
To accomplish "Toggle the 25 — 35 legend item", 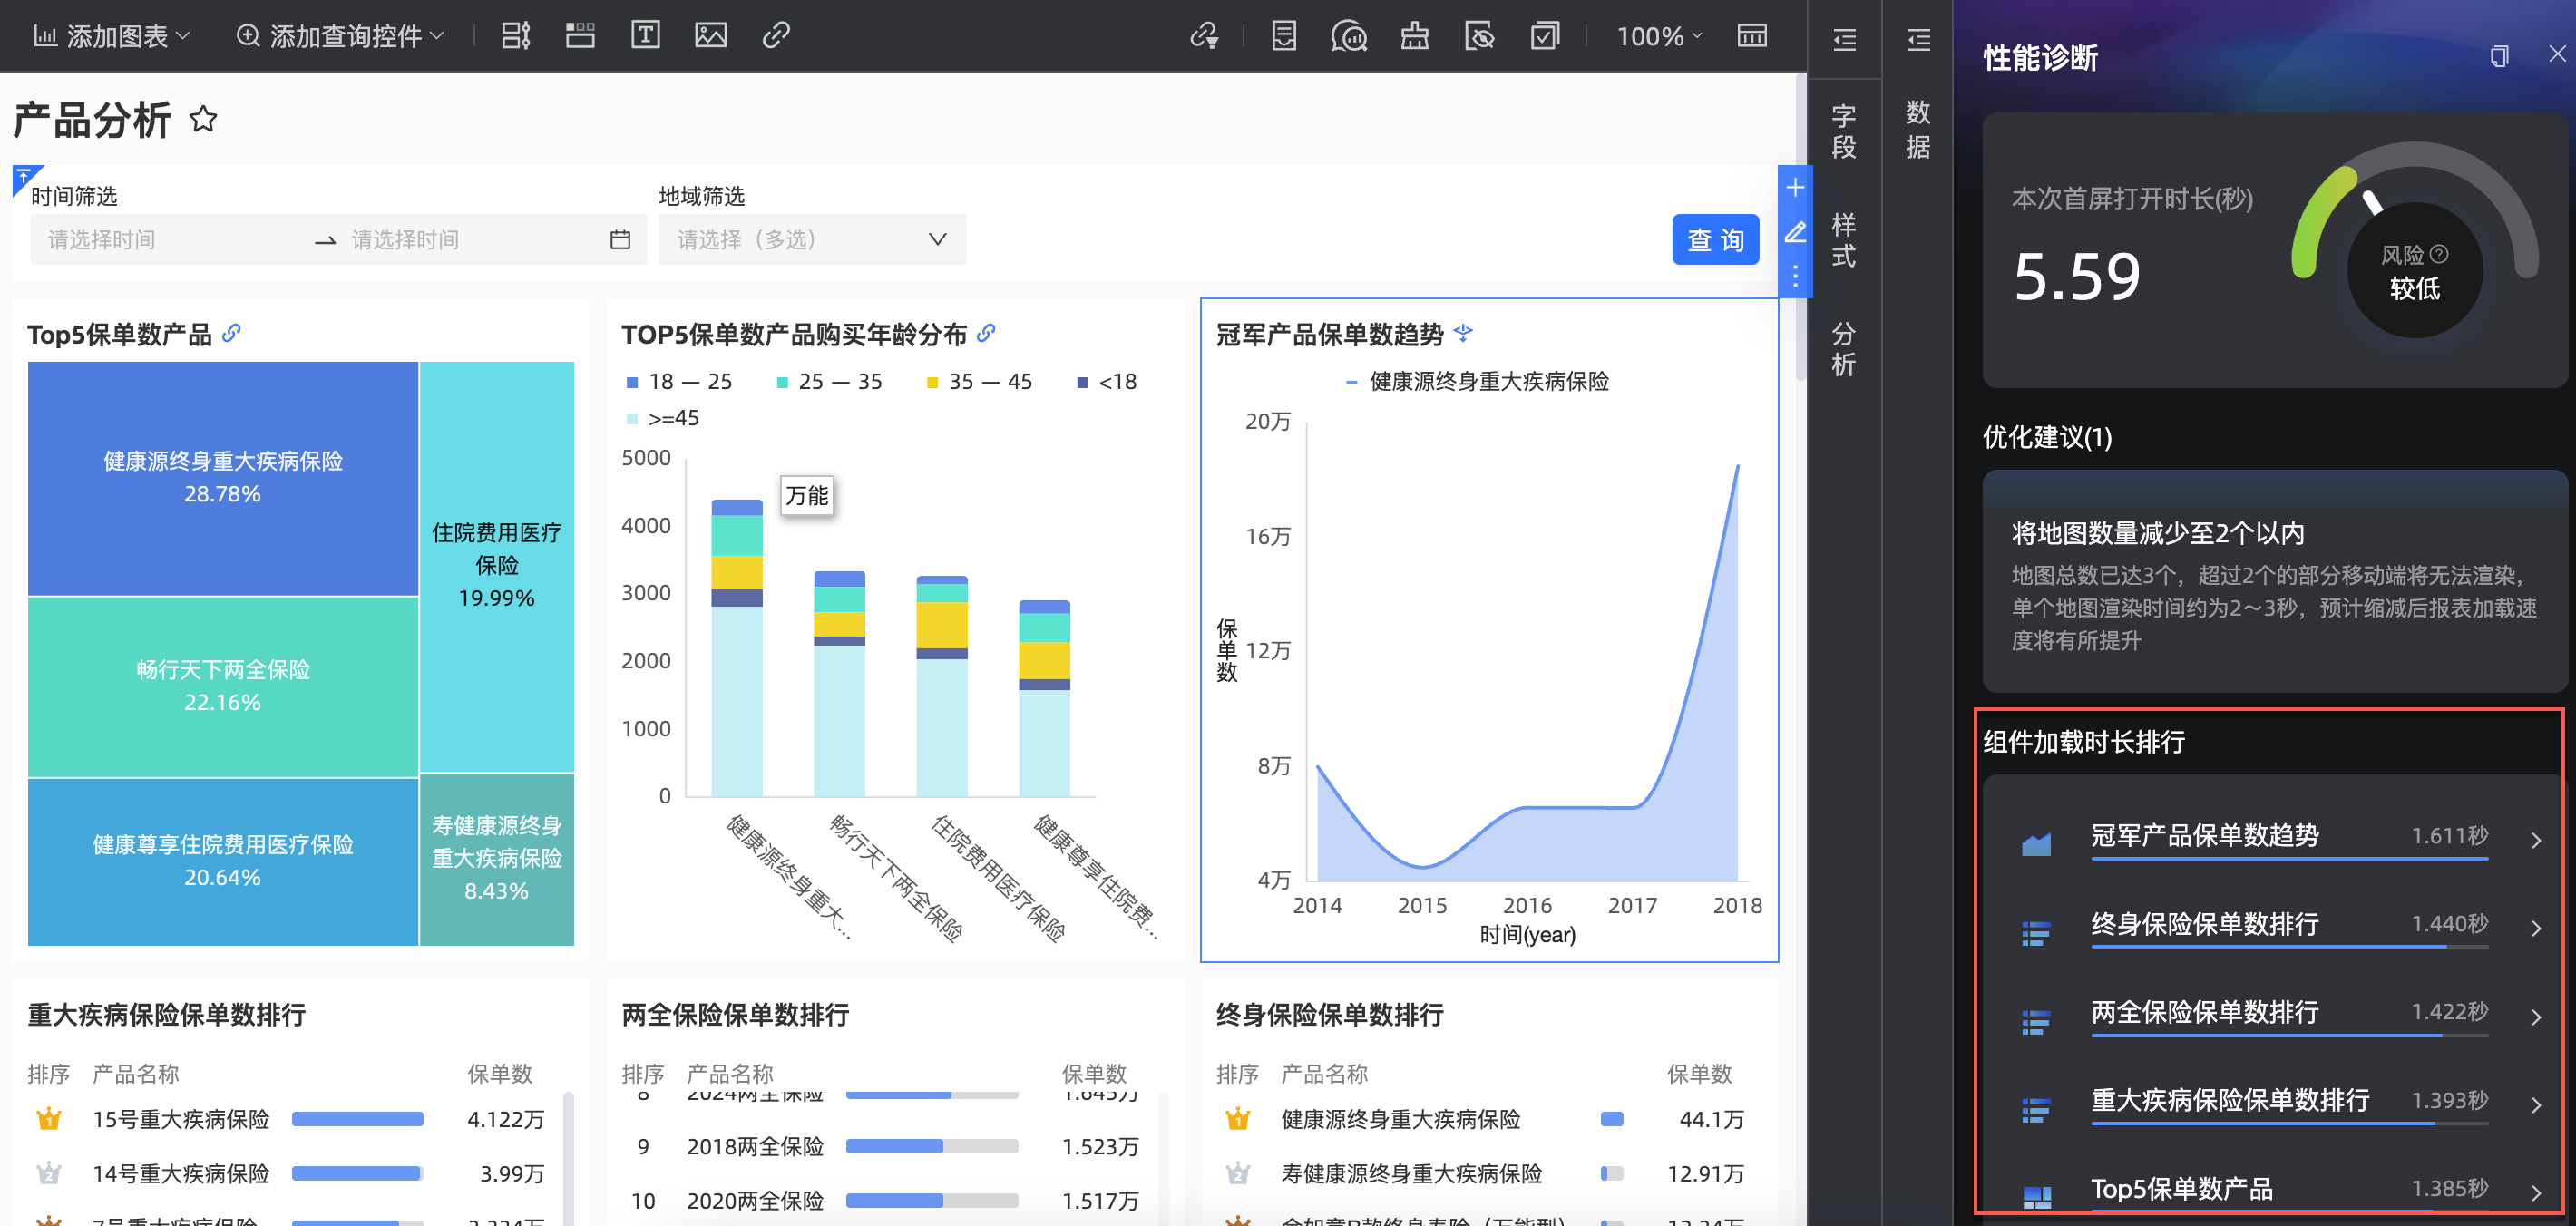I will (x=830, y=382).
